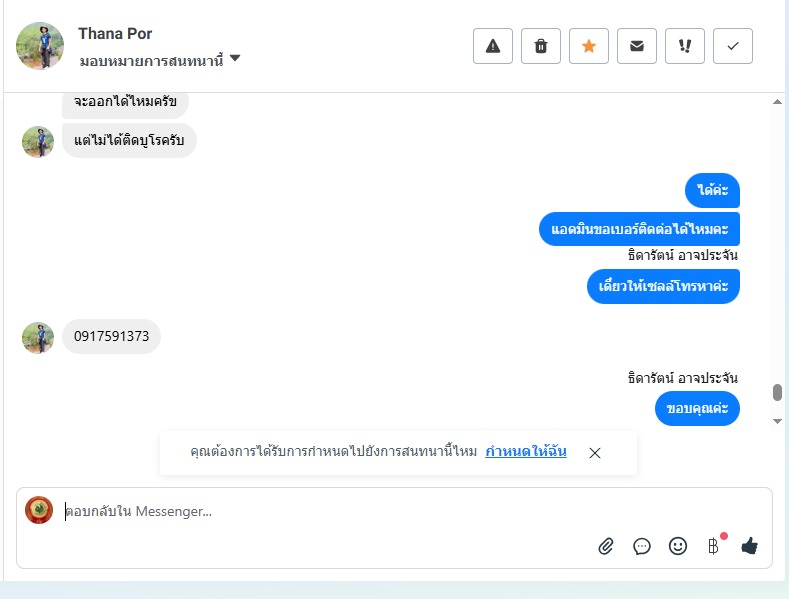Viewport: 789px width, 599px height.
Task: Click the มอบหมายการสนทนานี้ assignment label
Action: 151,61
